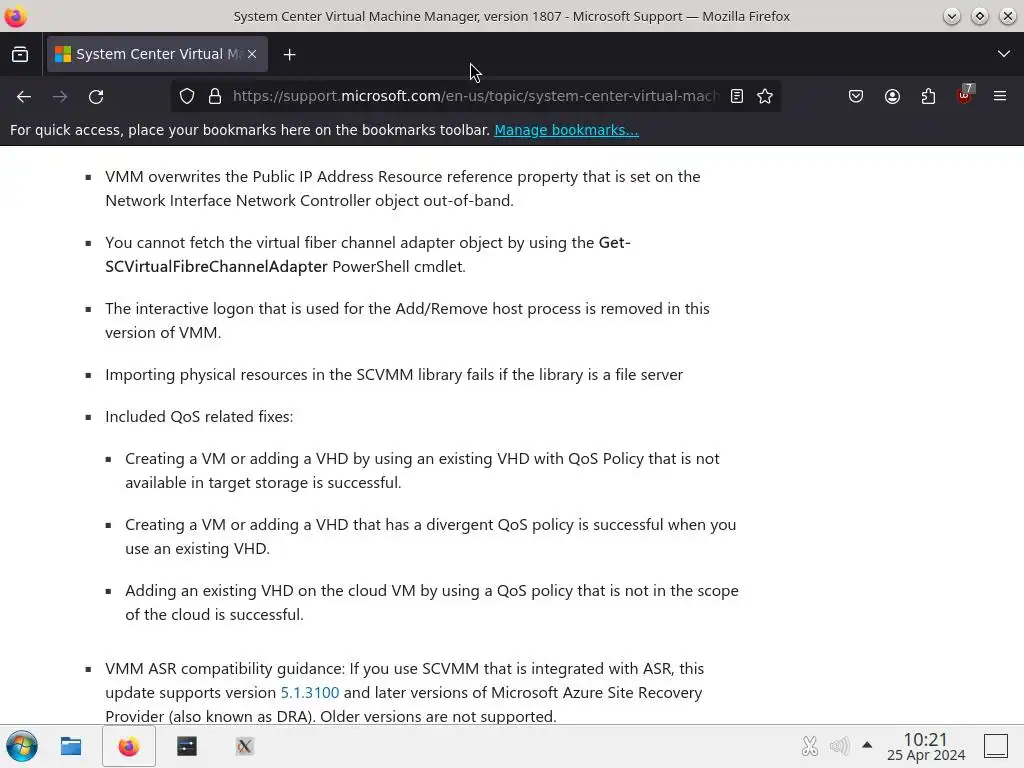This screenshot has height=768, width=1024.
Task: Bookmark this page with the star
Action: pos(765,97)
